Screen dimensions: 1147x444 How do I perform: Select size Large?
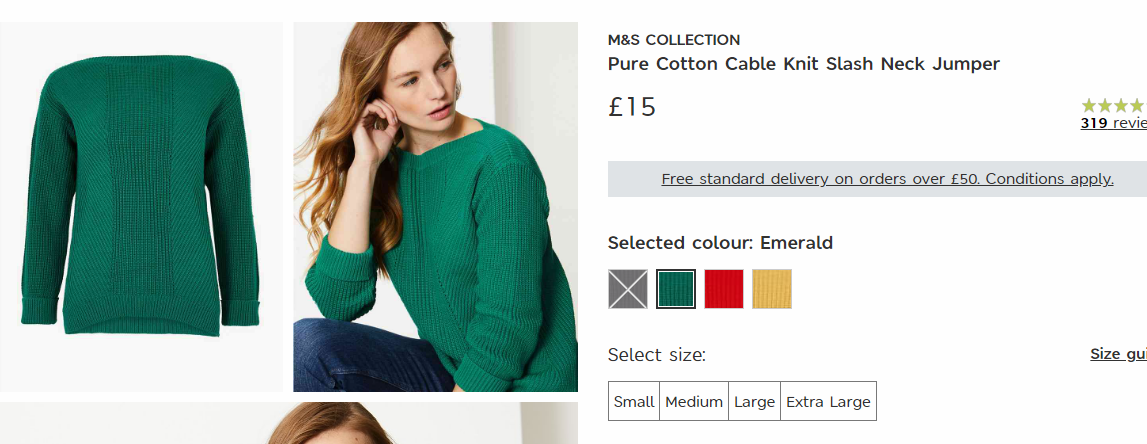pos(754,402)
